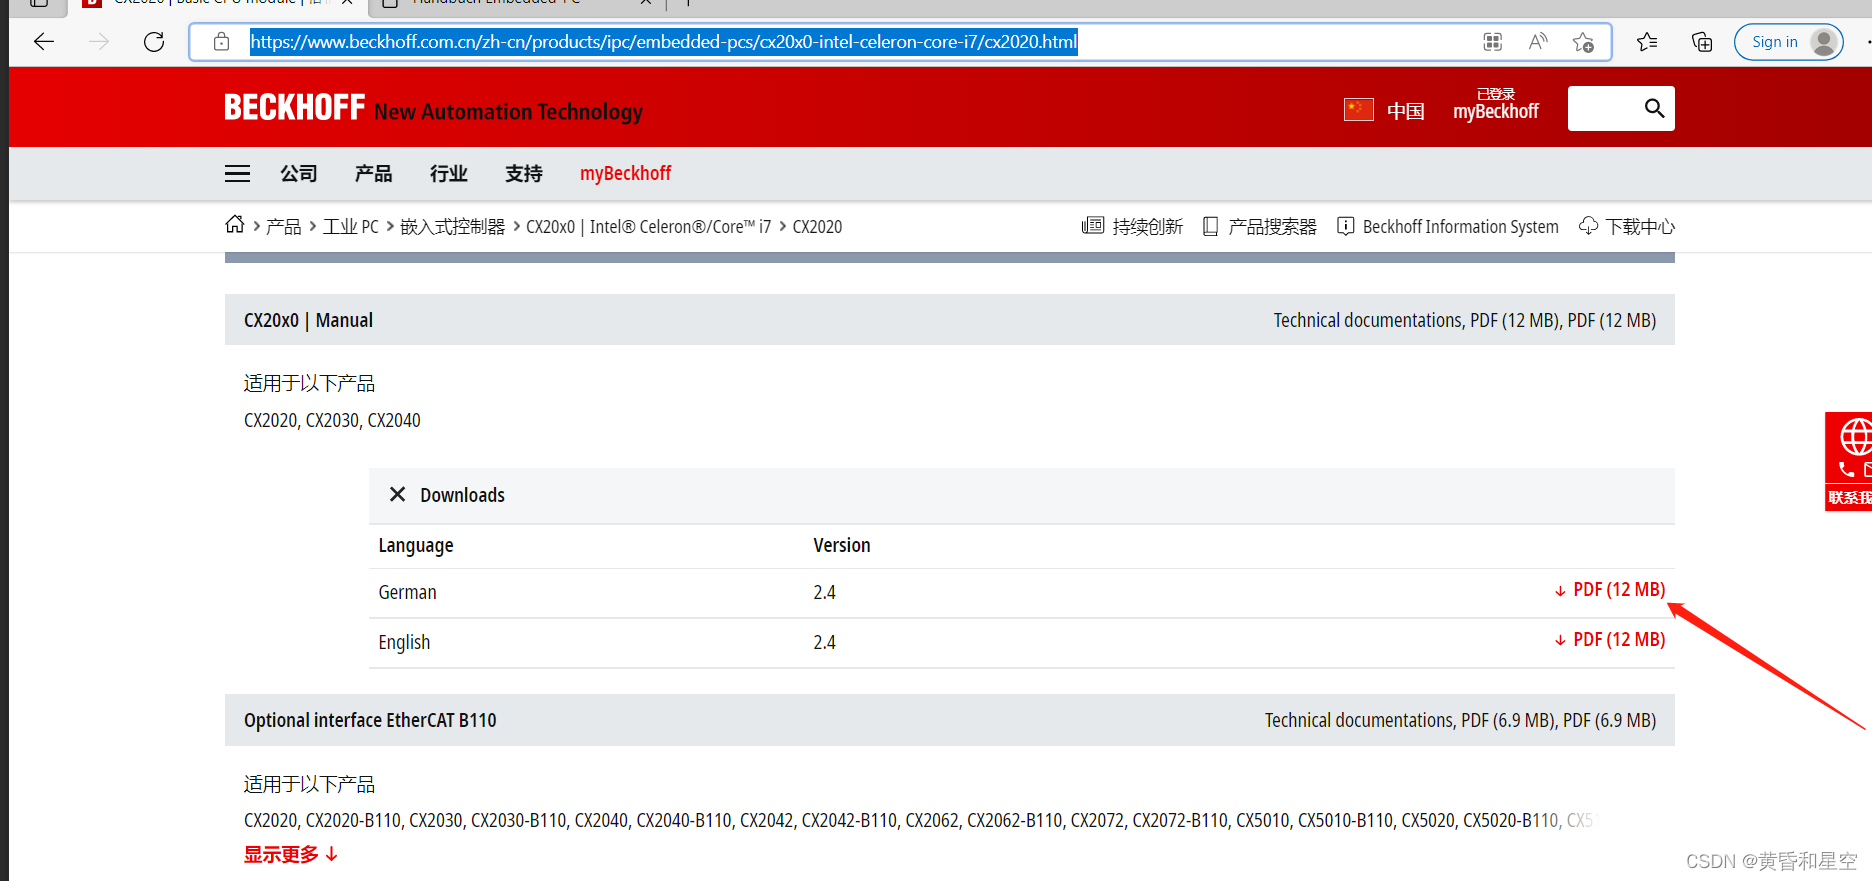Select the China flag region icon
This screenshot has width=1872, height=881.
[x=1359, y=110]
